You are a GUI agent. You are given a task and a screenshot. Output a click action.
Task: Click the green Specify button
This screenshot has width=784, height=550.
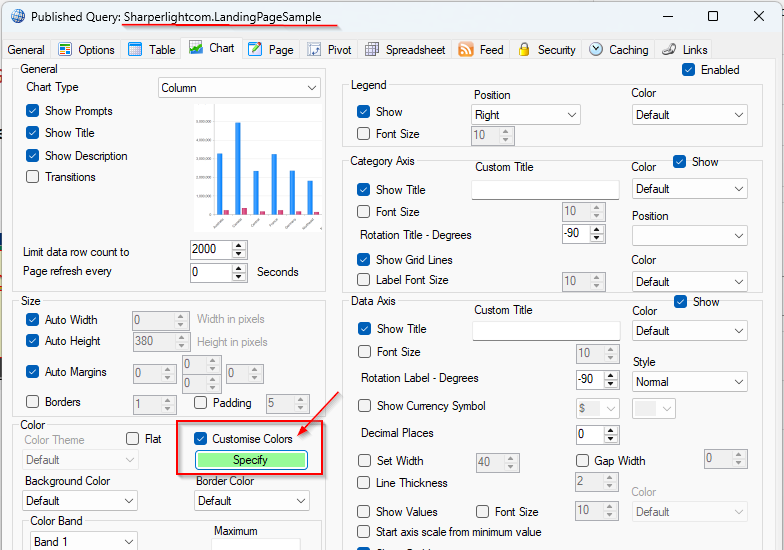point(251,460)
